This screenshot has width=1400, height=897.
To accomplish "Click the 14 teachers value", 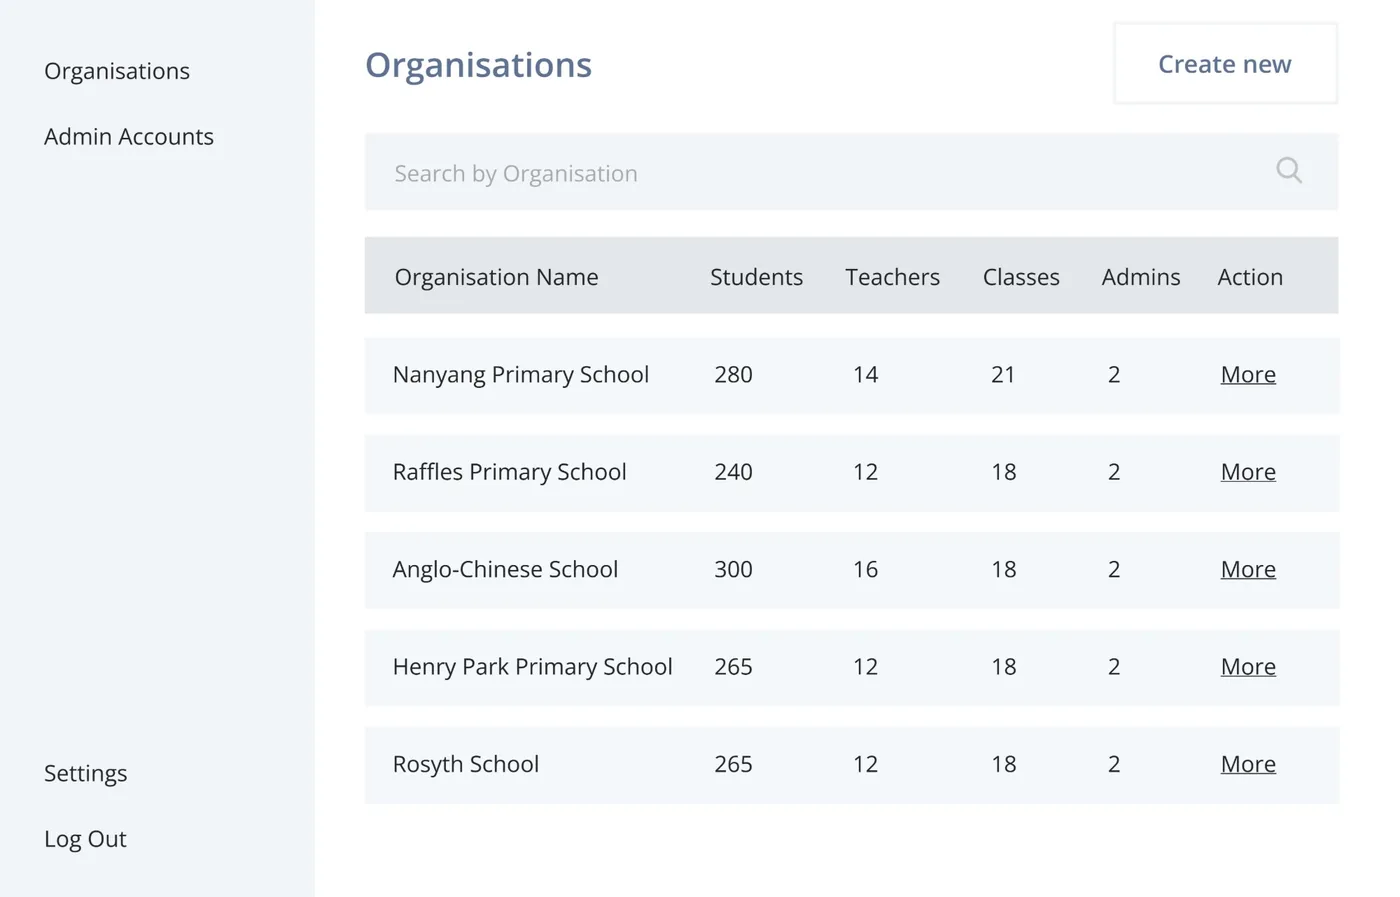I will pyautogui.click(x=866, y=375).
